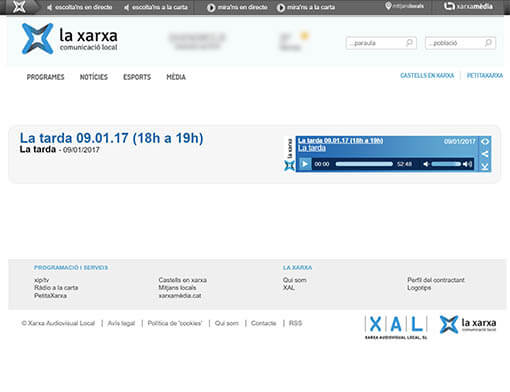Click the heading La tarda 09.01.17 (18h a 19h)
The width and height of the screenshot is (510, 392).
tap(111, 138)
